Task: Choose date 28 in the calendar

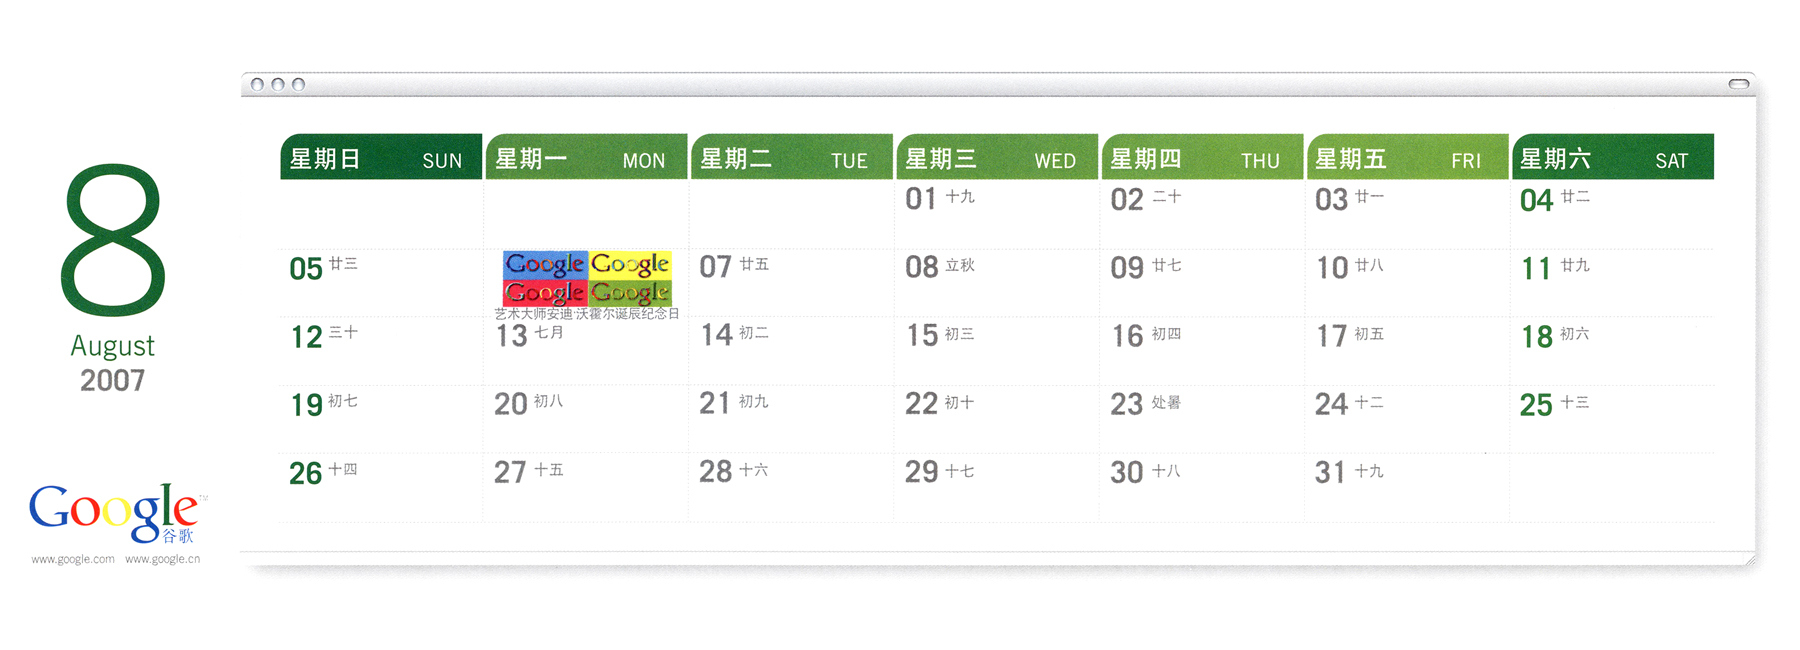Action: pyautogui.click(x=716, y=471)
